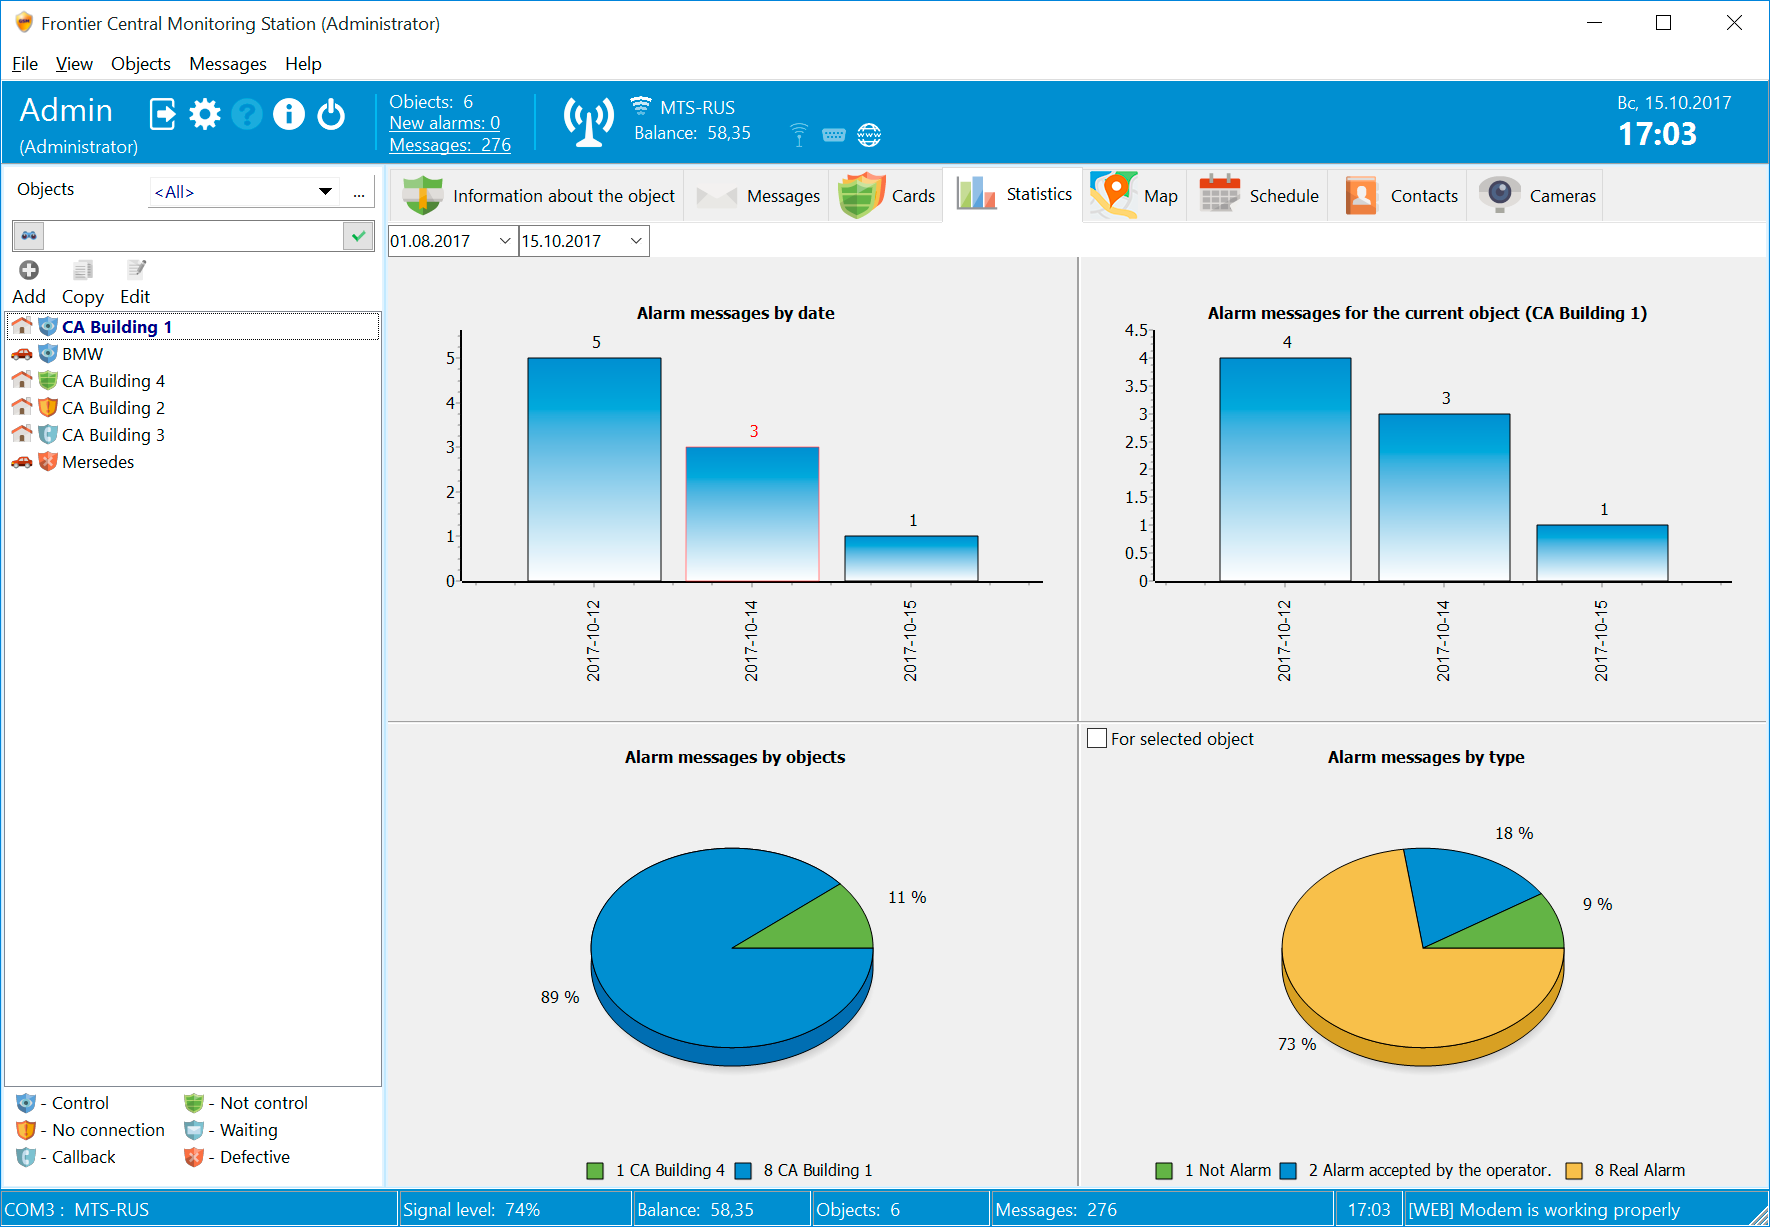The image size is (1770, 1227).
Task: Click the Messages: 276 link
Action: [449, 145]
